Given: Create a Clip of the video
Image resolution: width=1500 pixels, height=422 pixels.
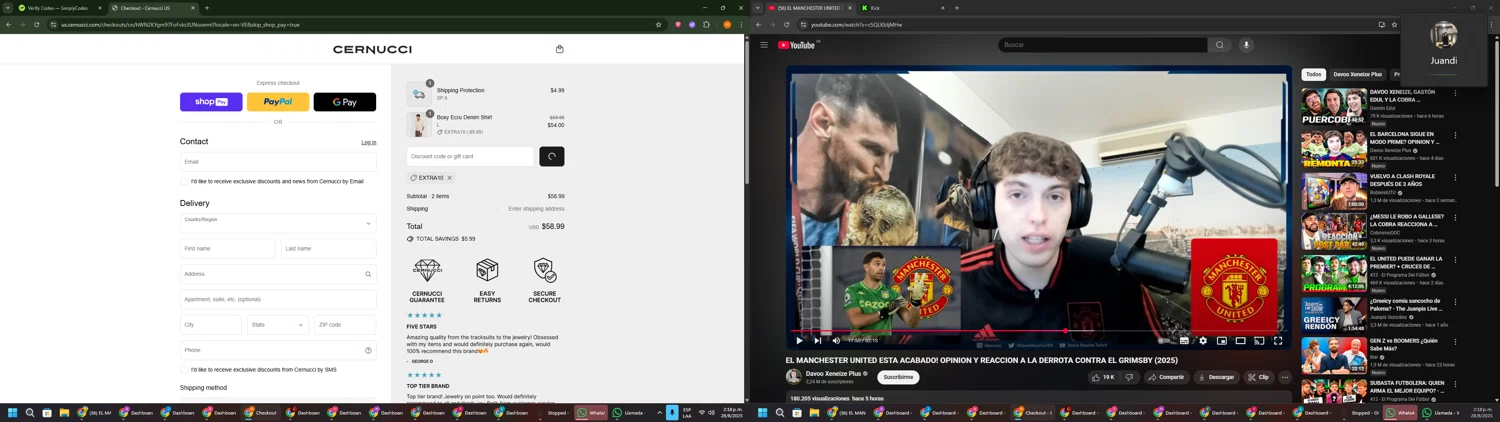Looking at the screenshot, I should click(x=1258, y=377).
